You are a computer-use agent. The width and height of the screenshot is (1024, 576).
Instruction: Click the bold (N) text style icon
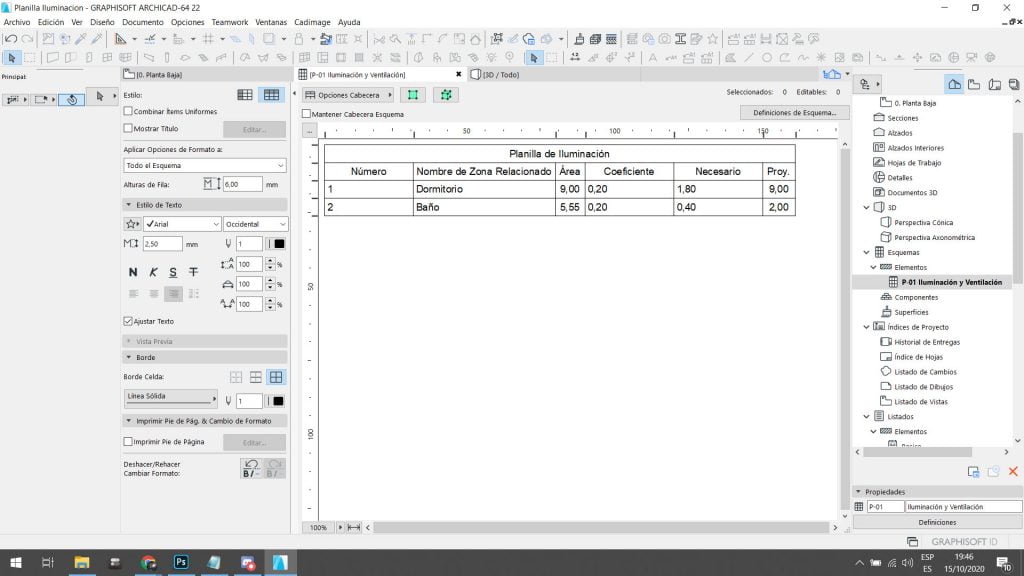pos(133,272)
